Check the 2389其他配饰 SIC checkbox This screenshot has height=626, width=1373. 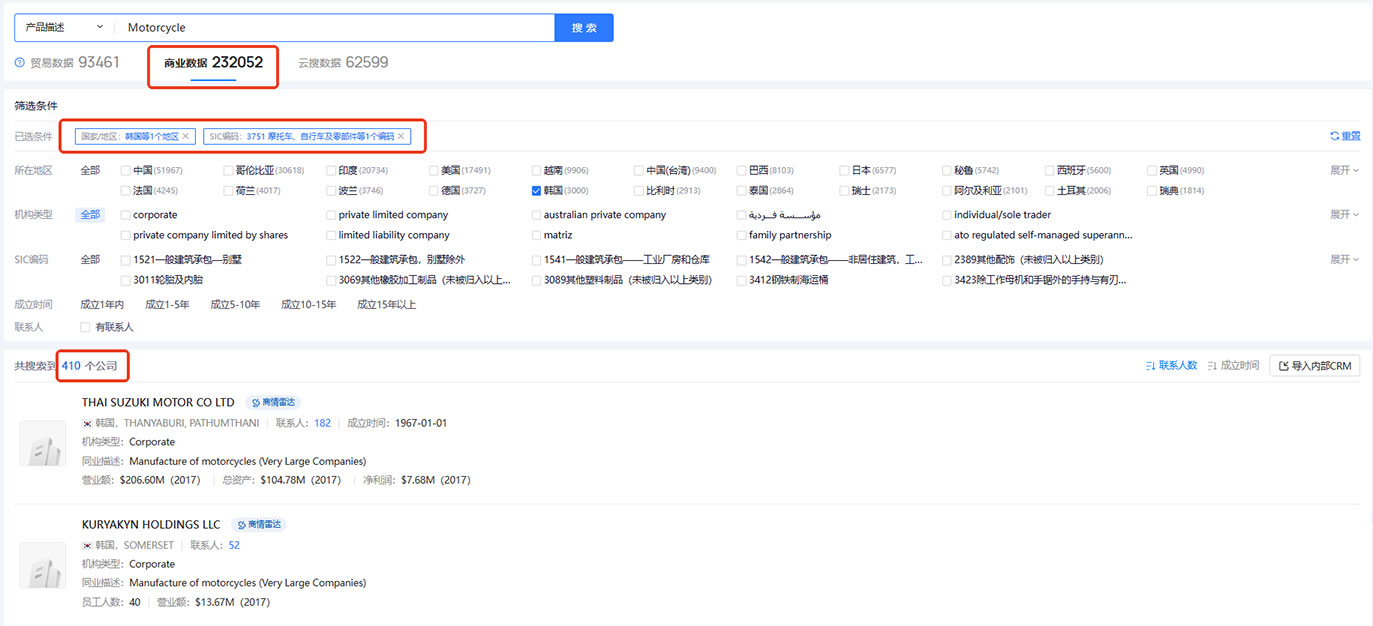pyautogui.click(x=946, y=260)
